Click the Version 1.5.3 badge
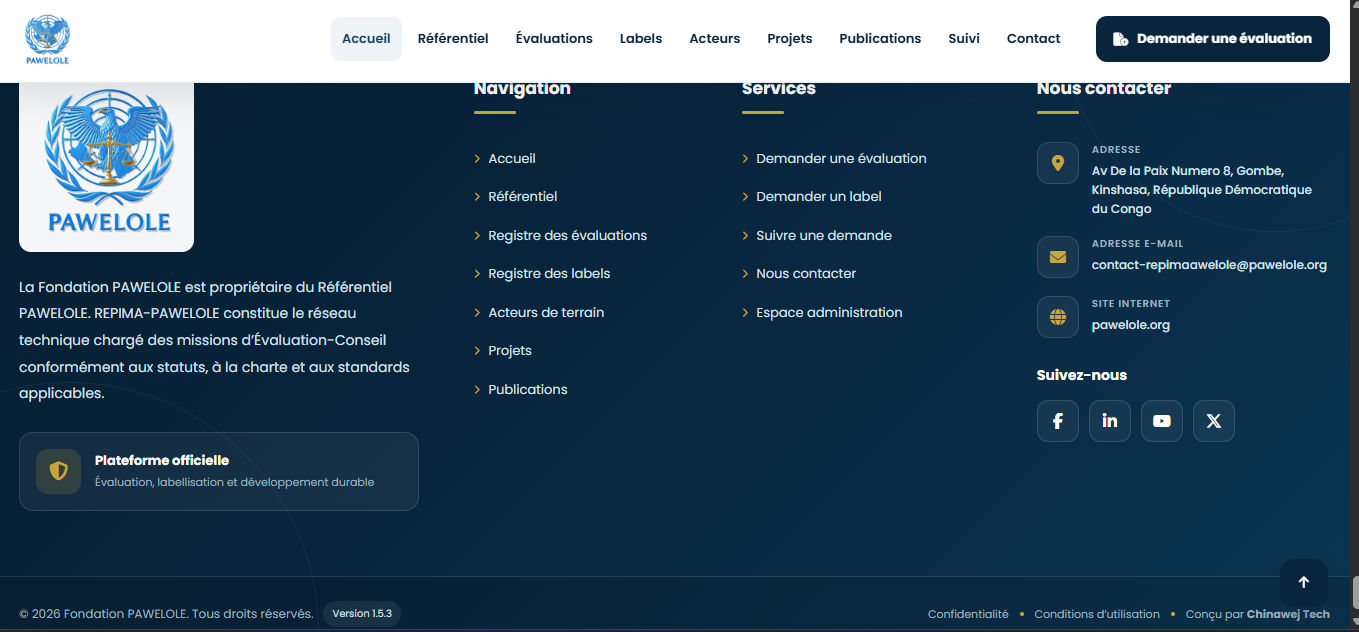The image size is (1359, 632). click(x=362, y=614)
